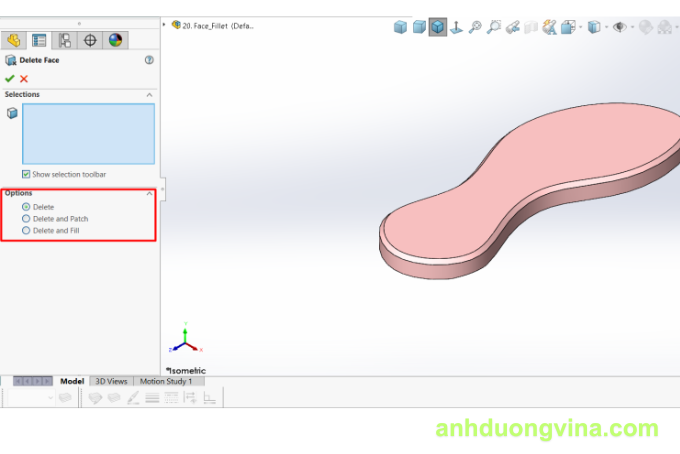Switch to the ConfigurationManager tab icon
680x454 pixels.
65,40
